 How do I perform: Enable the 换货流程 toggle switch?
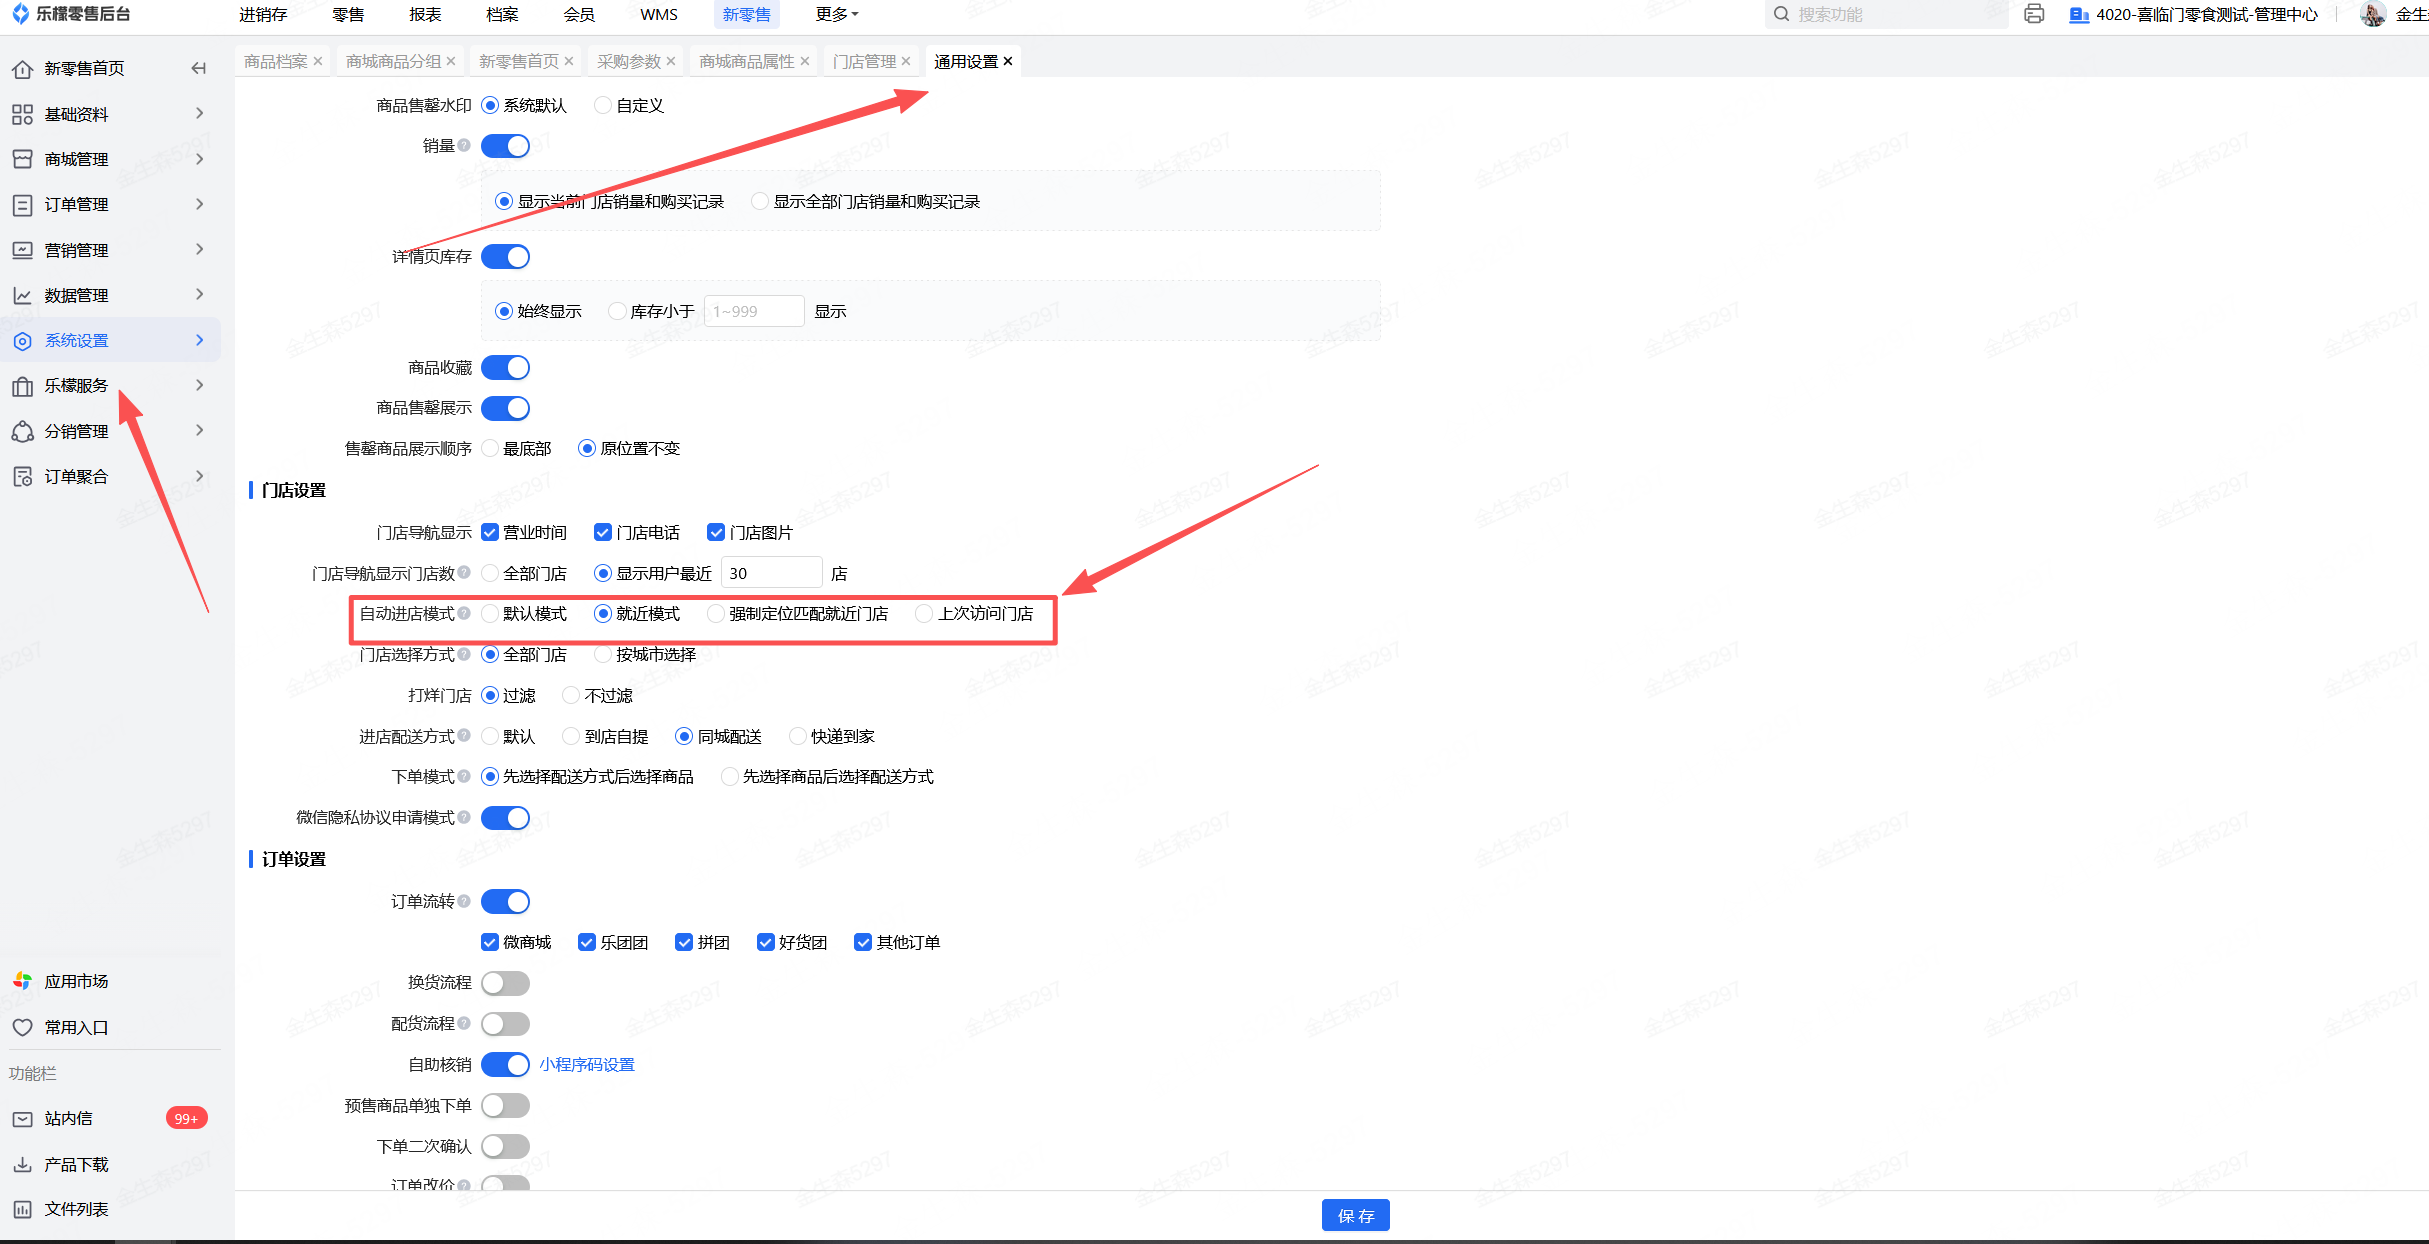(505, 983)
